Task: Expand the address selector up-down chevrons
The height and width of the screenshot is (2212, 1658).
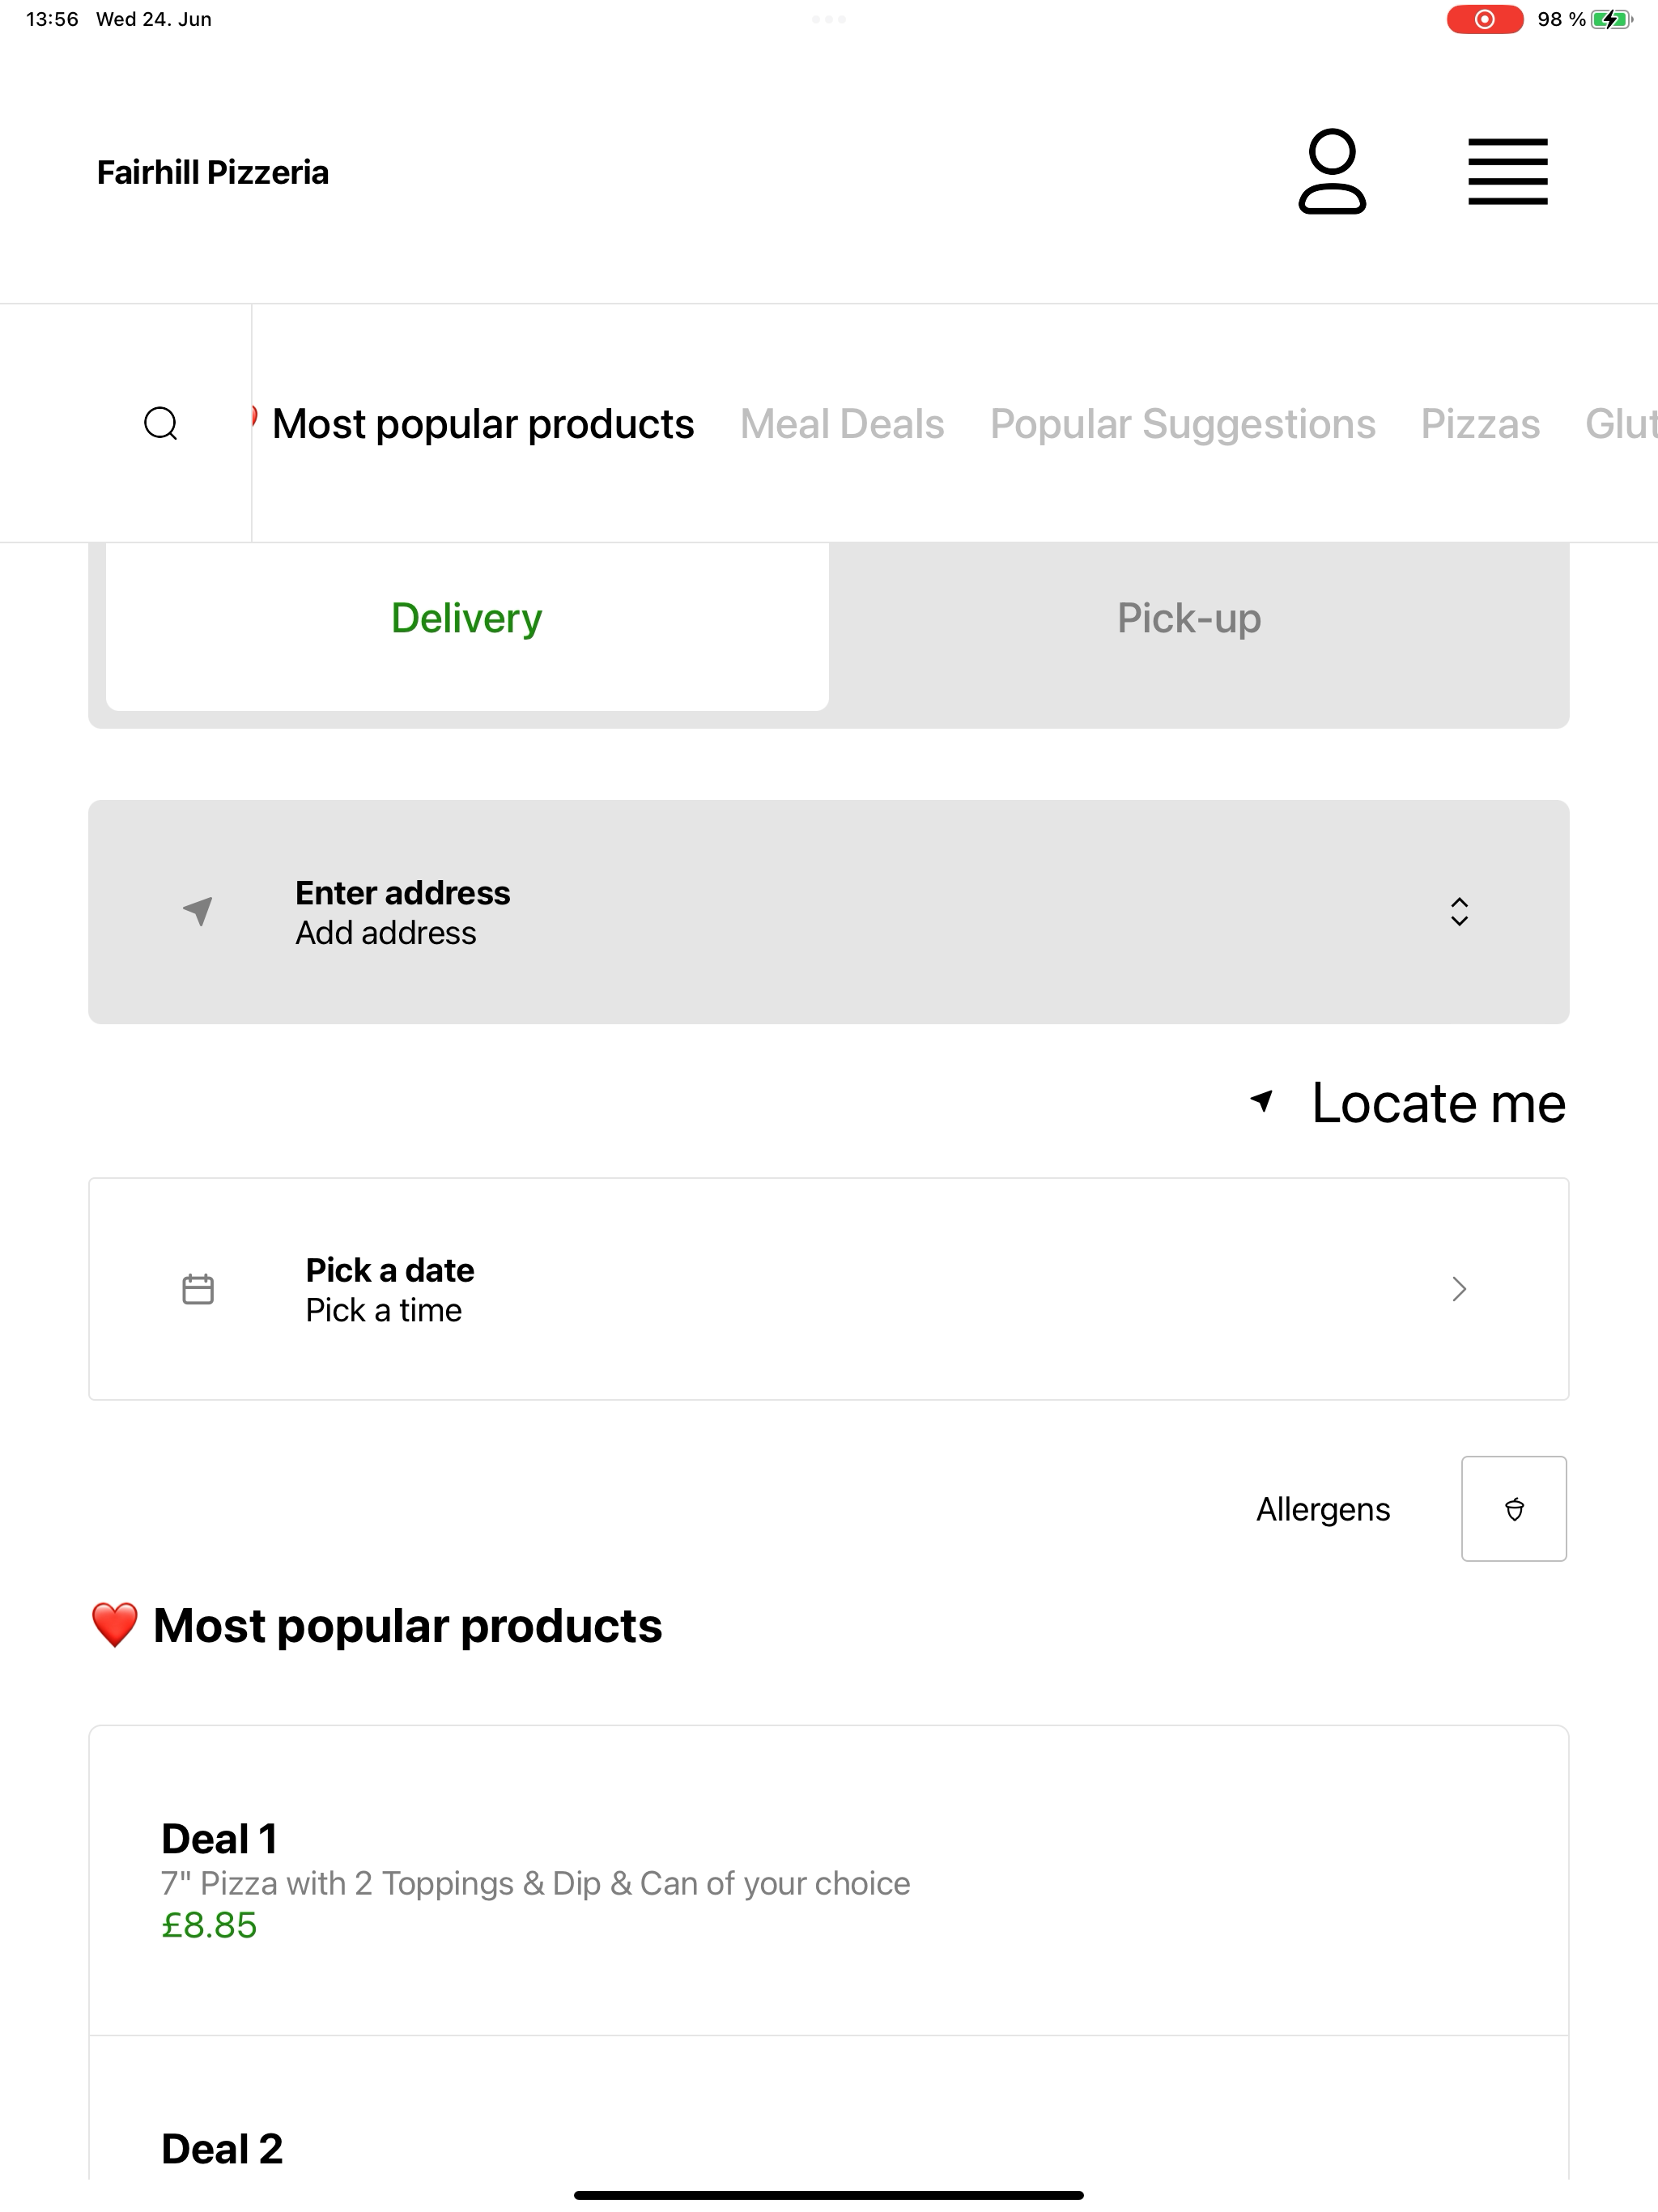Action: tap(1459, 911)
